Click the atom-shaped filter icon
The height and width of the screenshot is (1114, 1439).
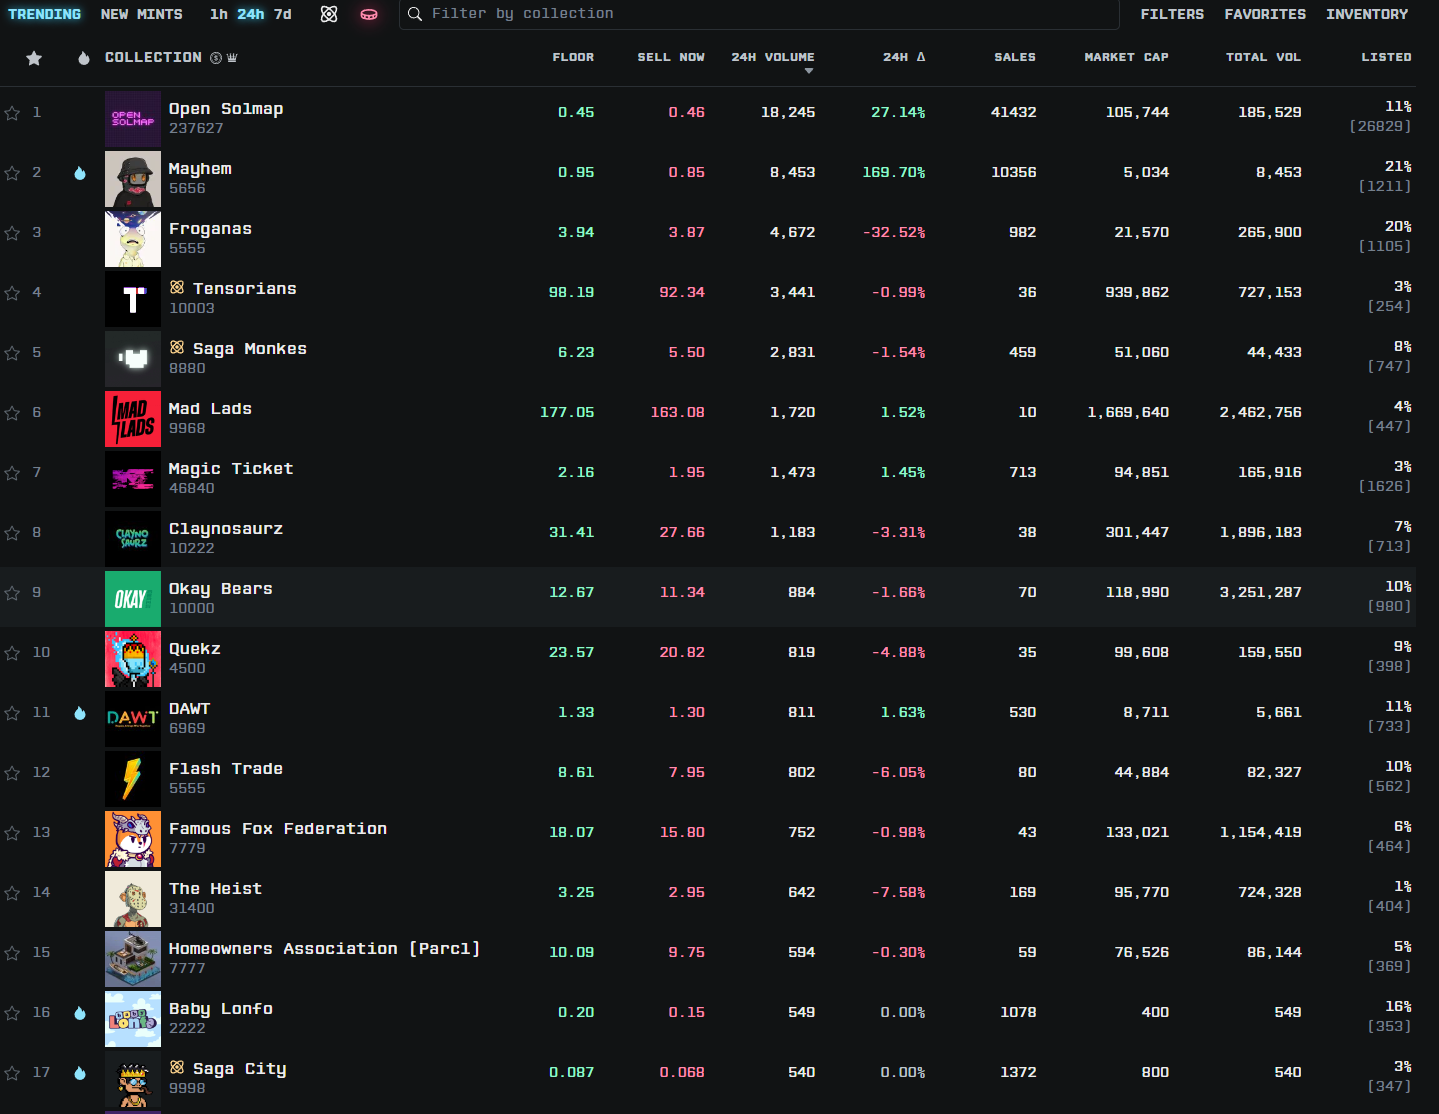(329, 14)
